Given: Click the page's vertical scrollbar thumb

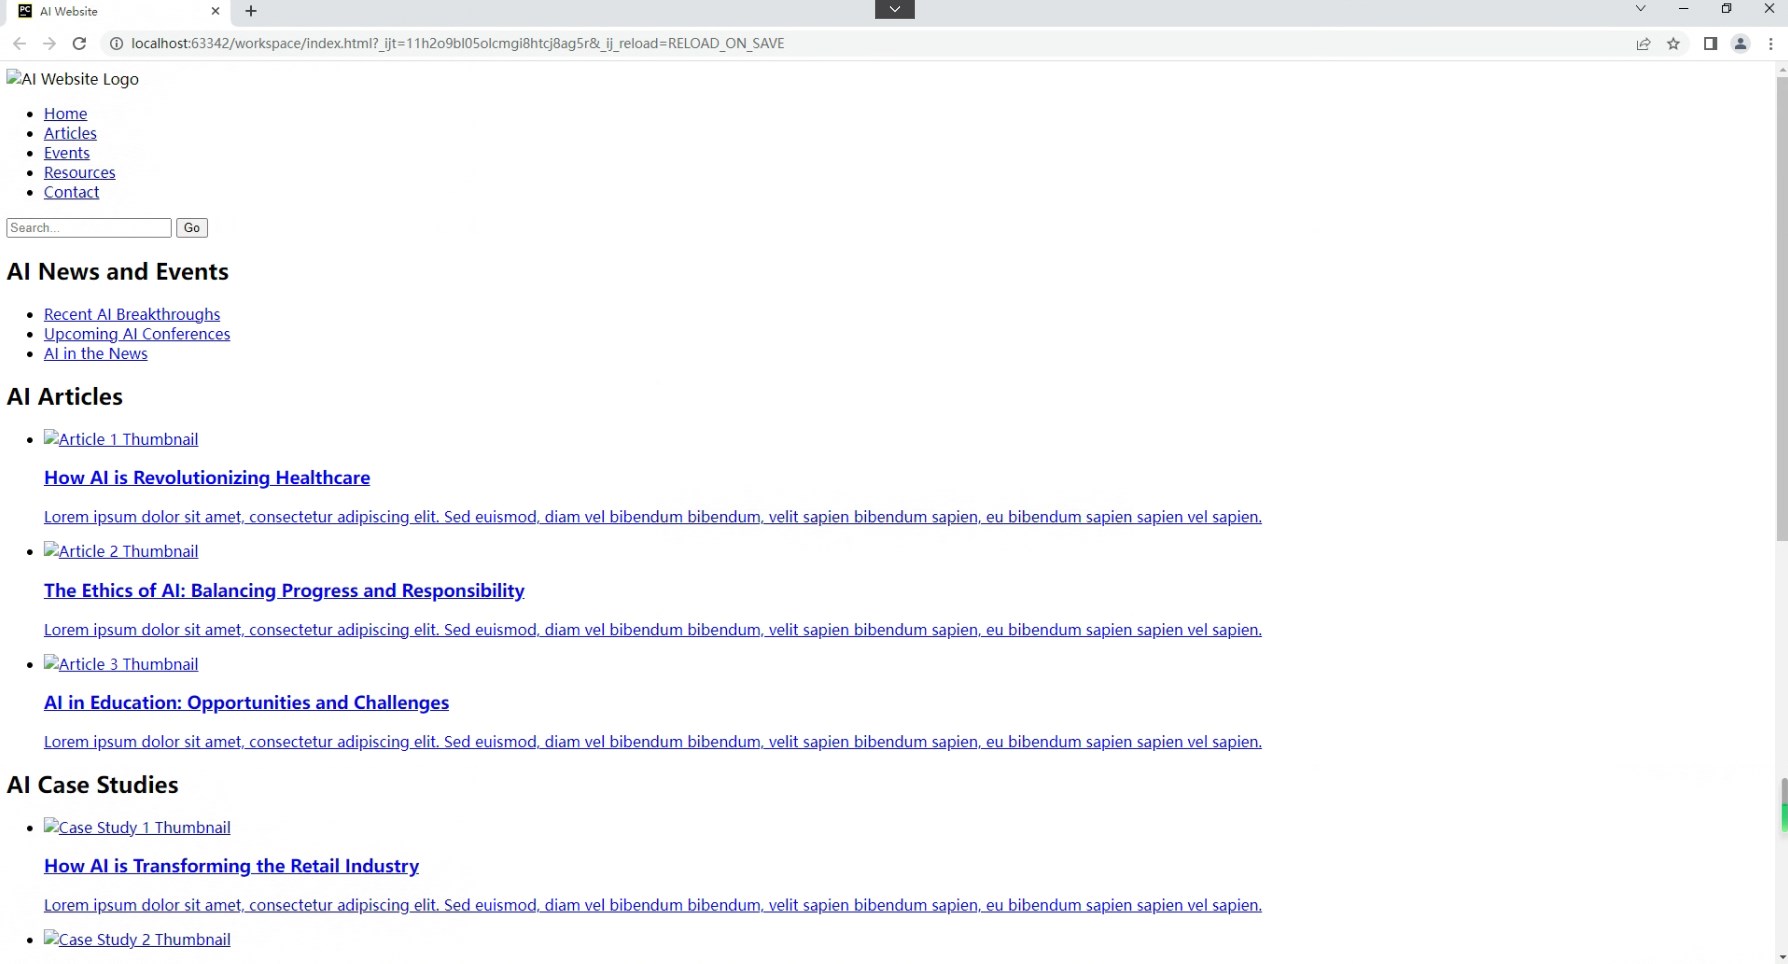Looking at the screenshot, I should pos(1781,310).
